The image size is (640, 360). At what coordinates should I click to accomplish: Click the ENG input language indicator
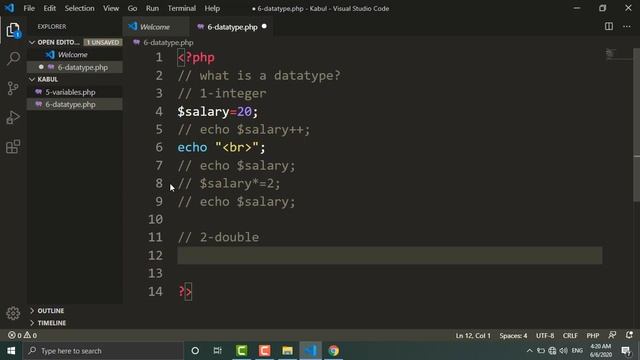pos(577,351)
